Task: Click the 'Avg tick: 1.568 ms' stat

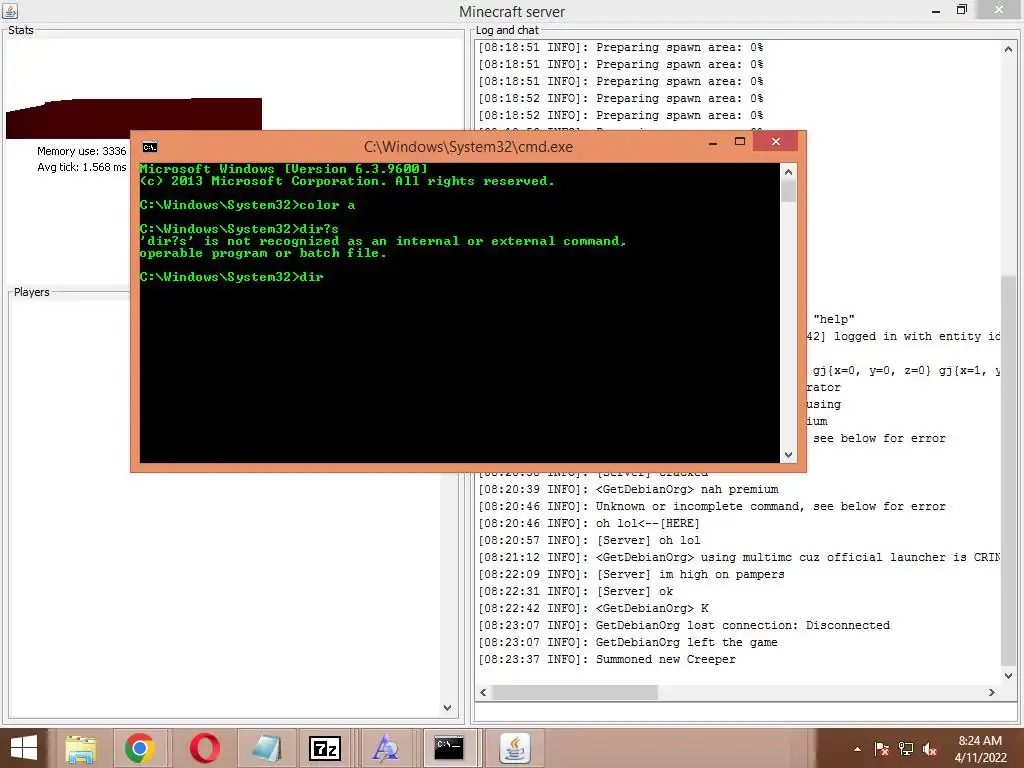Action: click(82, 167)
